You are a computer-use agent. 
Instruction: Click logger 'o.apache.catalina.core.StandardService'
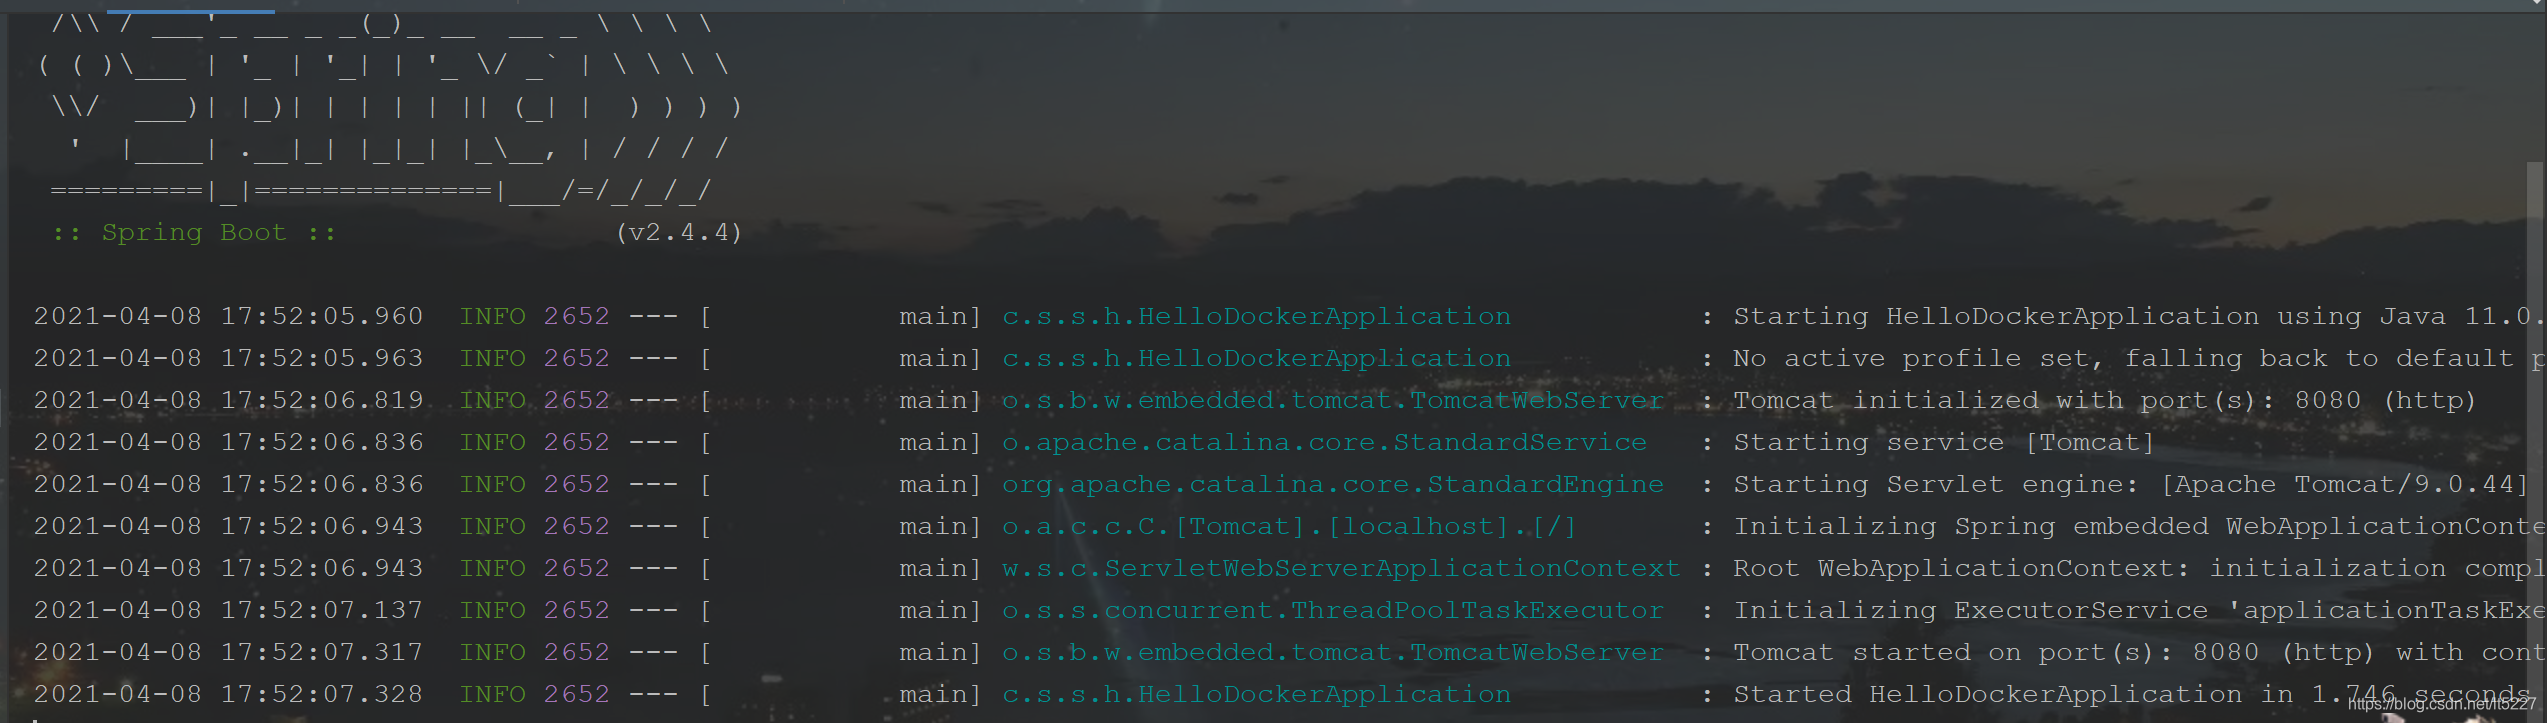click(x=1324, y=443)
